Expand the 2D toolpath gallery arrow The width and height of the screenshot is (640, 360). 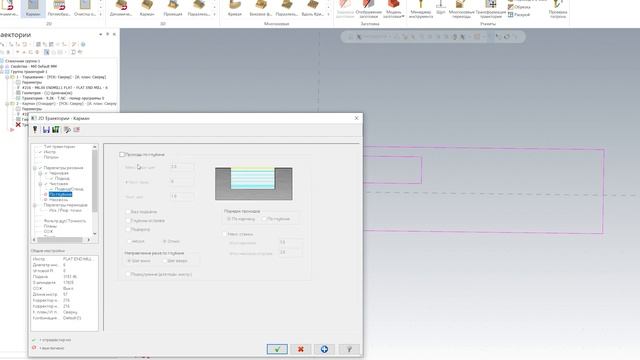pos(101,14)
